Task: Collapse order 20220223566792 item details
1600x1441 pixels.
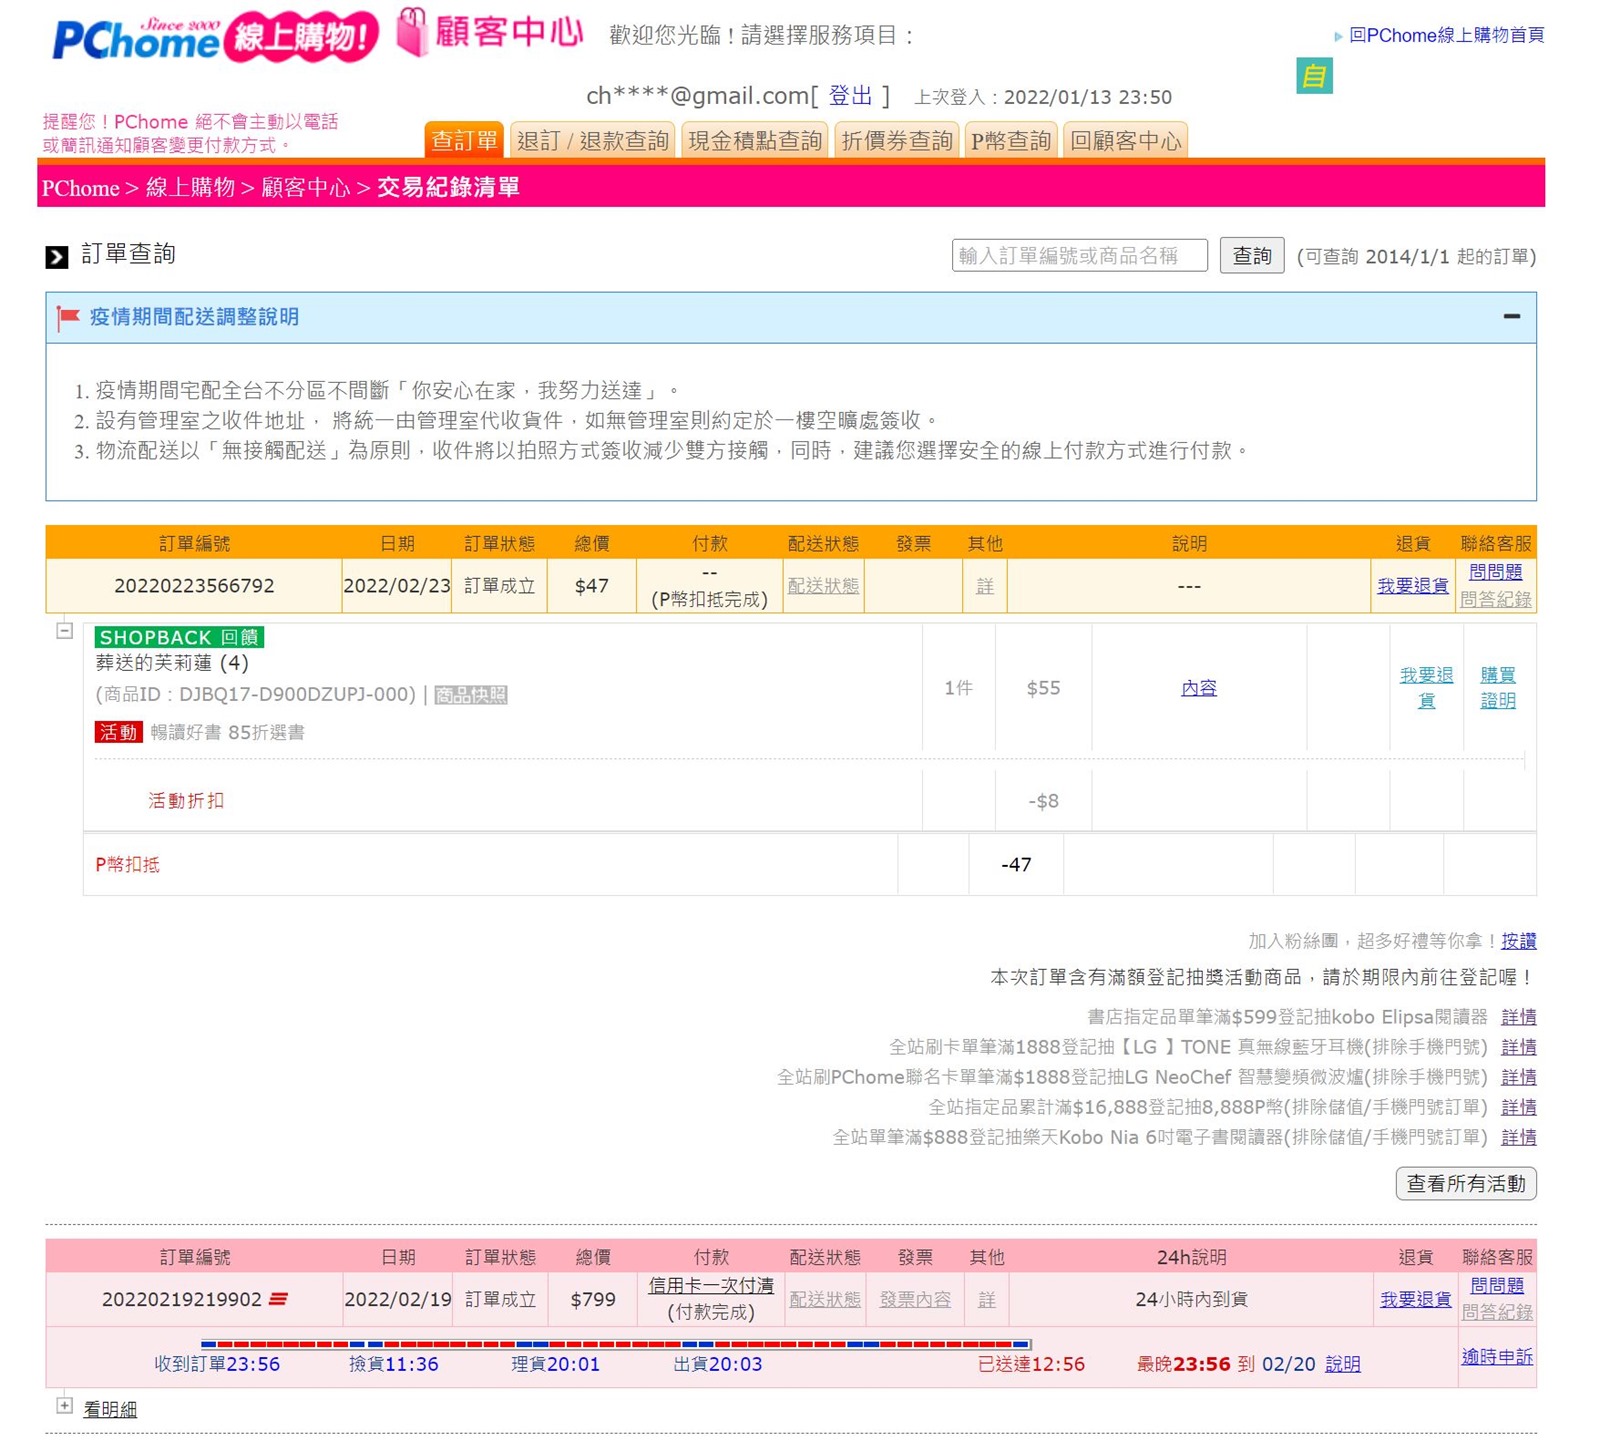Action: coord(65,631)
